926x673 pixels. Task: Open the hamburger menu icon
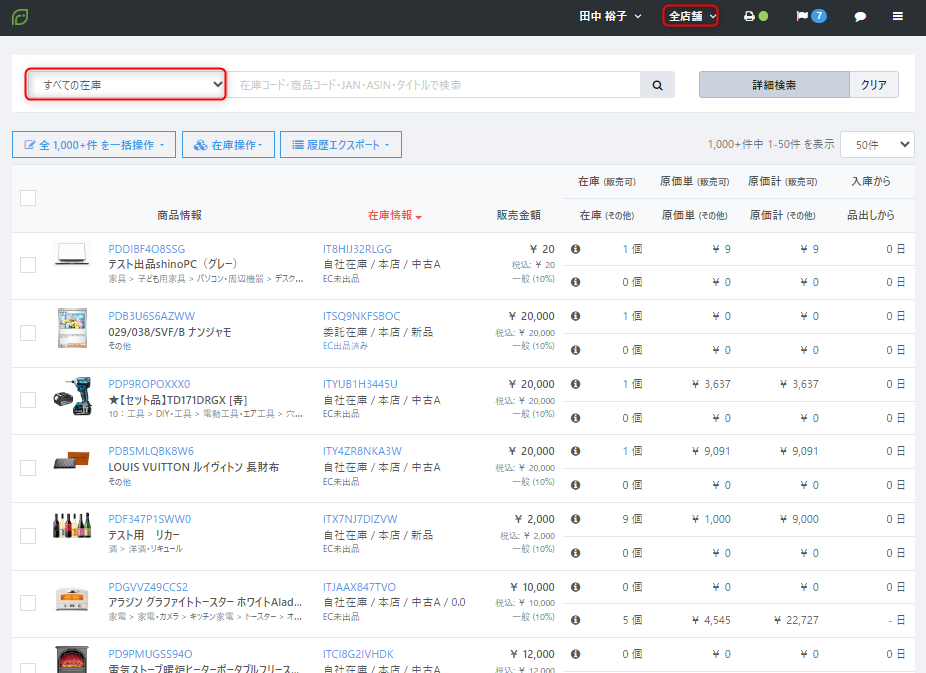coord(898,17)
